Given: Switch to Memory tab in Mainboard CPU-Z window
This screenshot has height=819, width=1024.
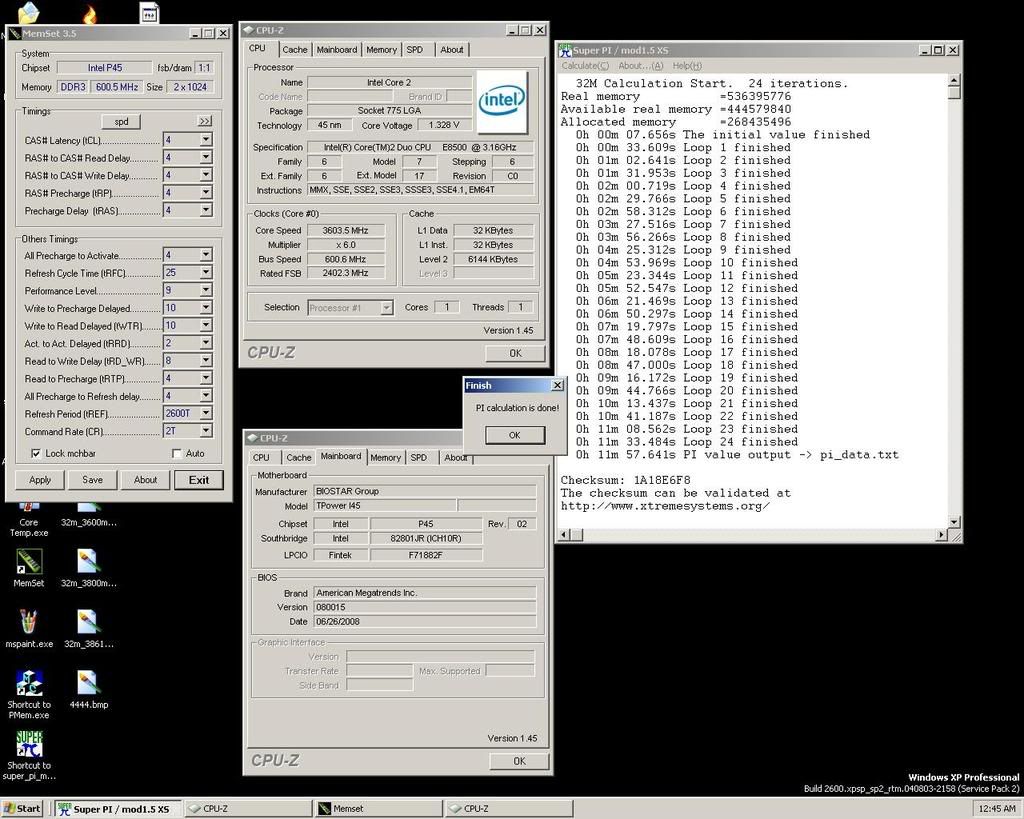Looking at the screenshot, I should click(385, 458).
